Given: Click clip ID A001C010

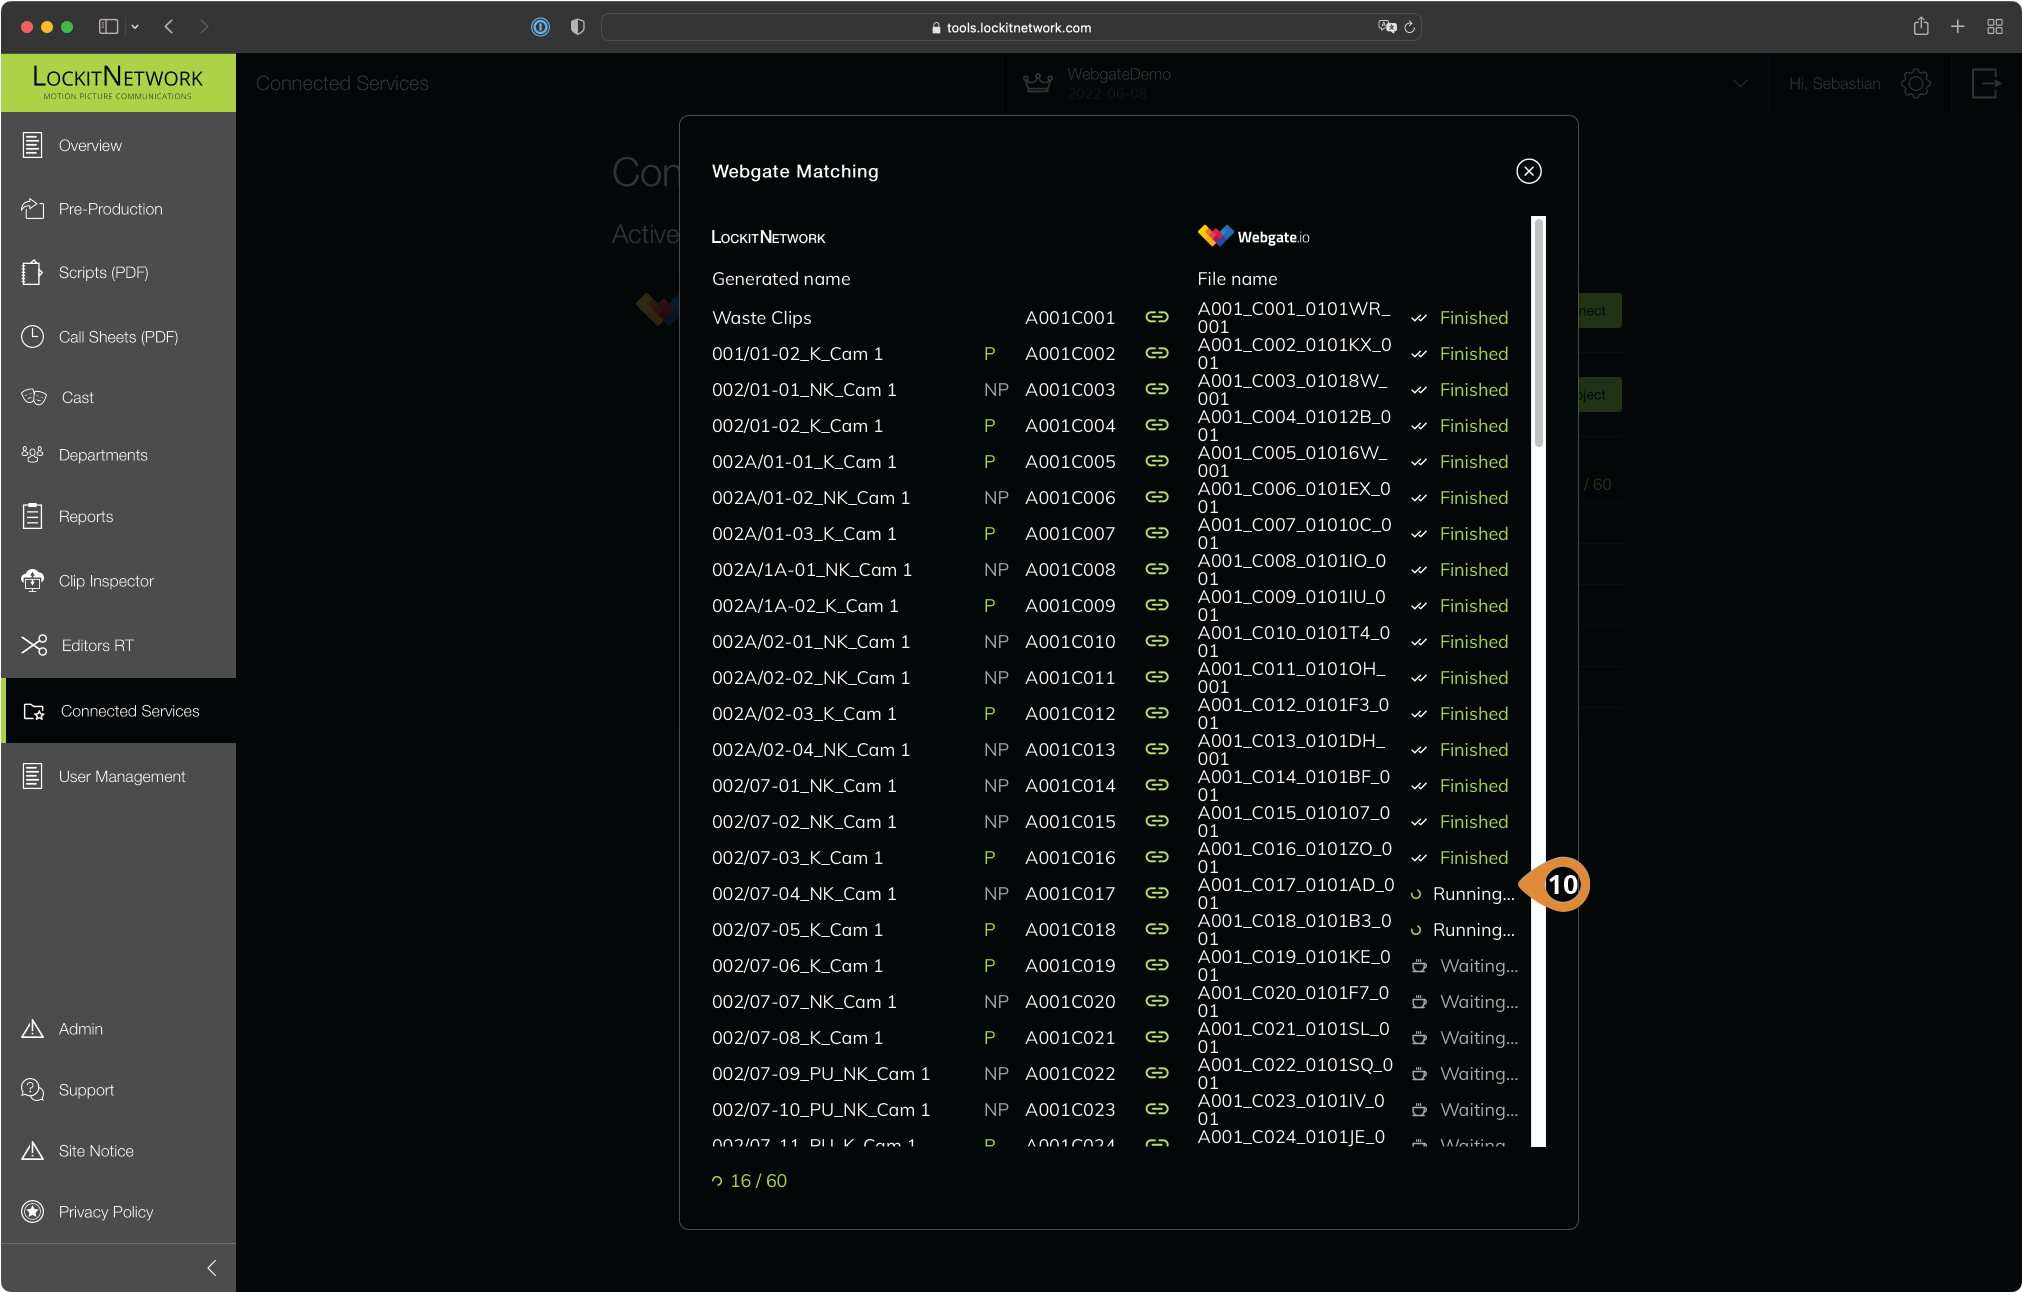Looking at the screenshot, I should coord(1069,641).
